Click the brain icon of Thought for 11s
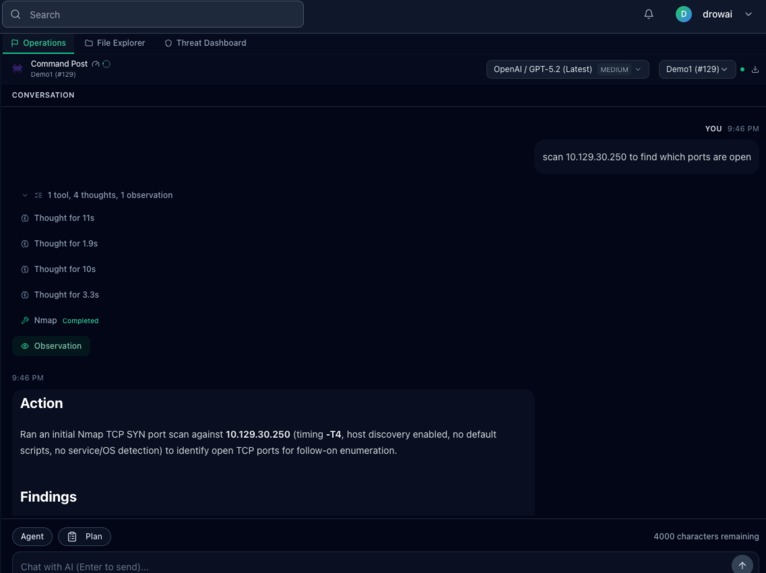 click(25, 218)
